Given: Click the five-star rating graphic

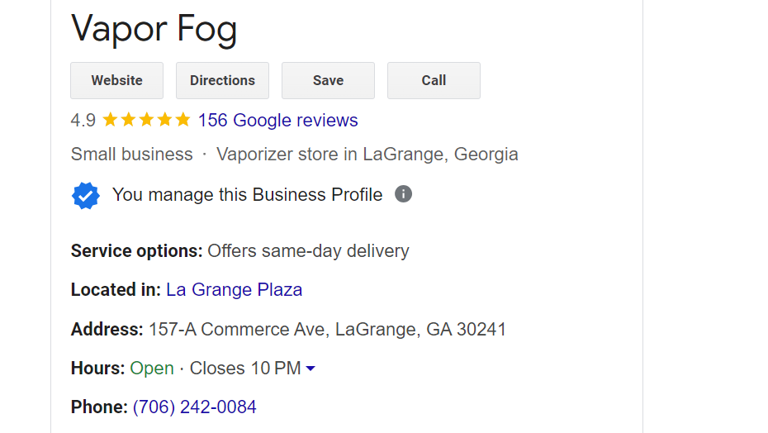Looking at the screenshot, I should [146, 120].
